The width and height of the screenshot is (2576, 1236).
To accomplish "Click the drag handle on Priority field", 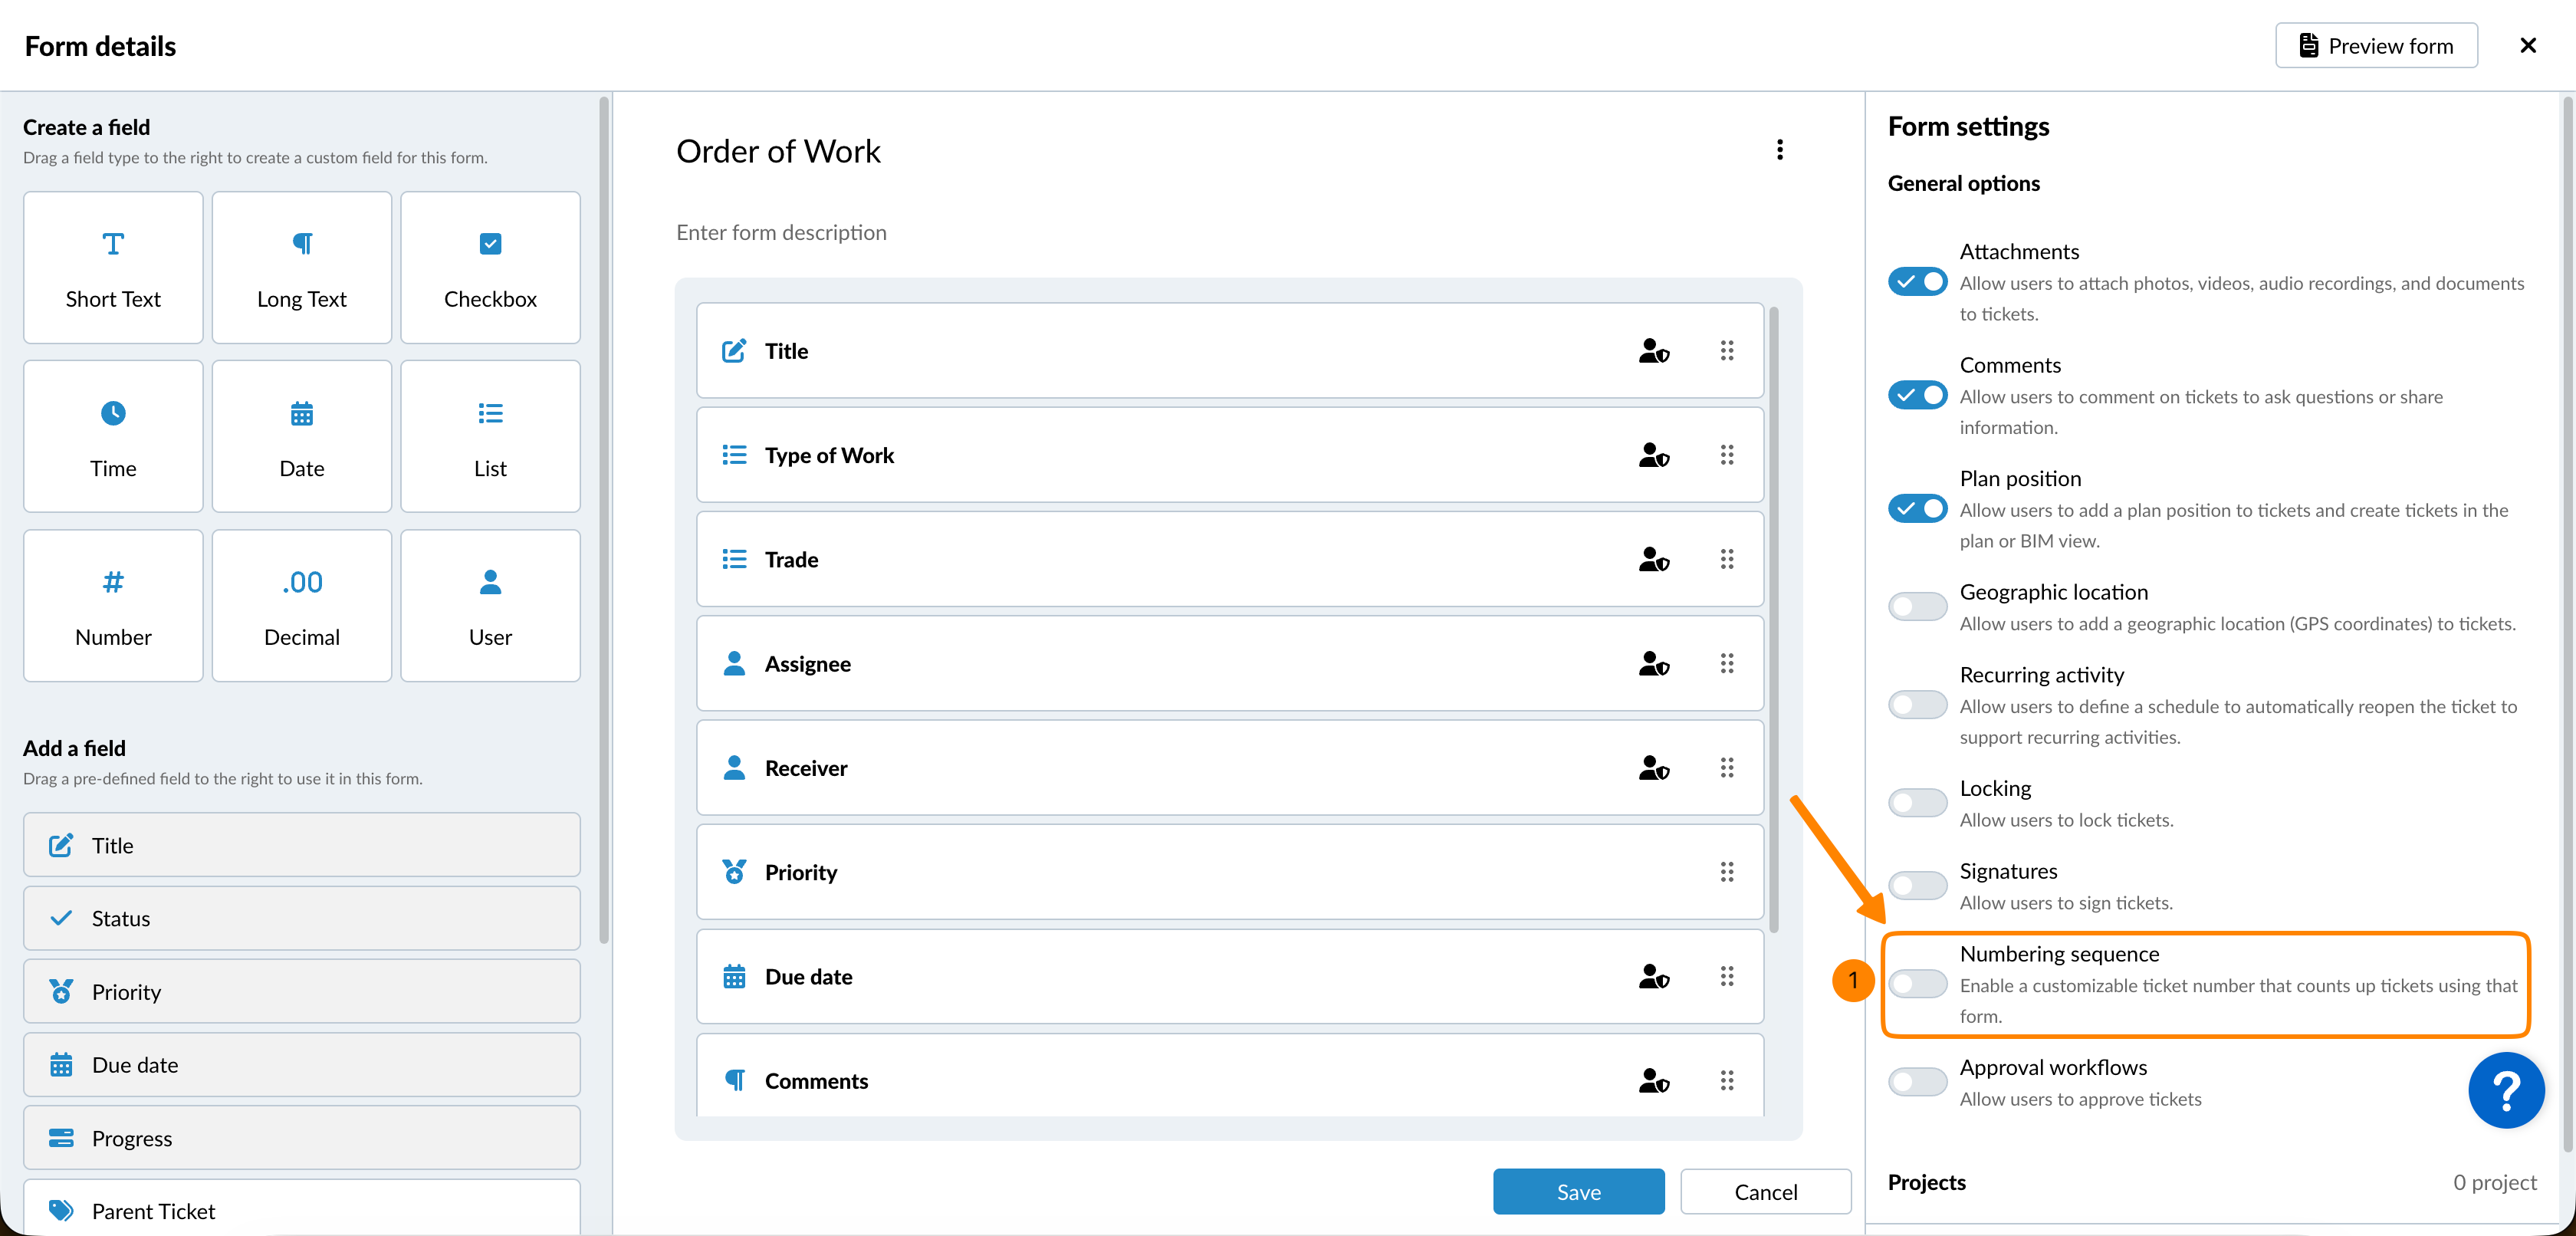I will (1726, 872).
